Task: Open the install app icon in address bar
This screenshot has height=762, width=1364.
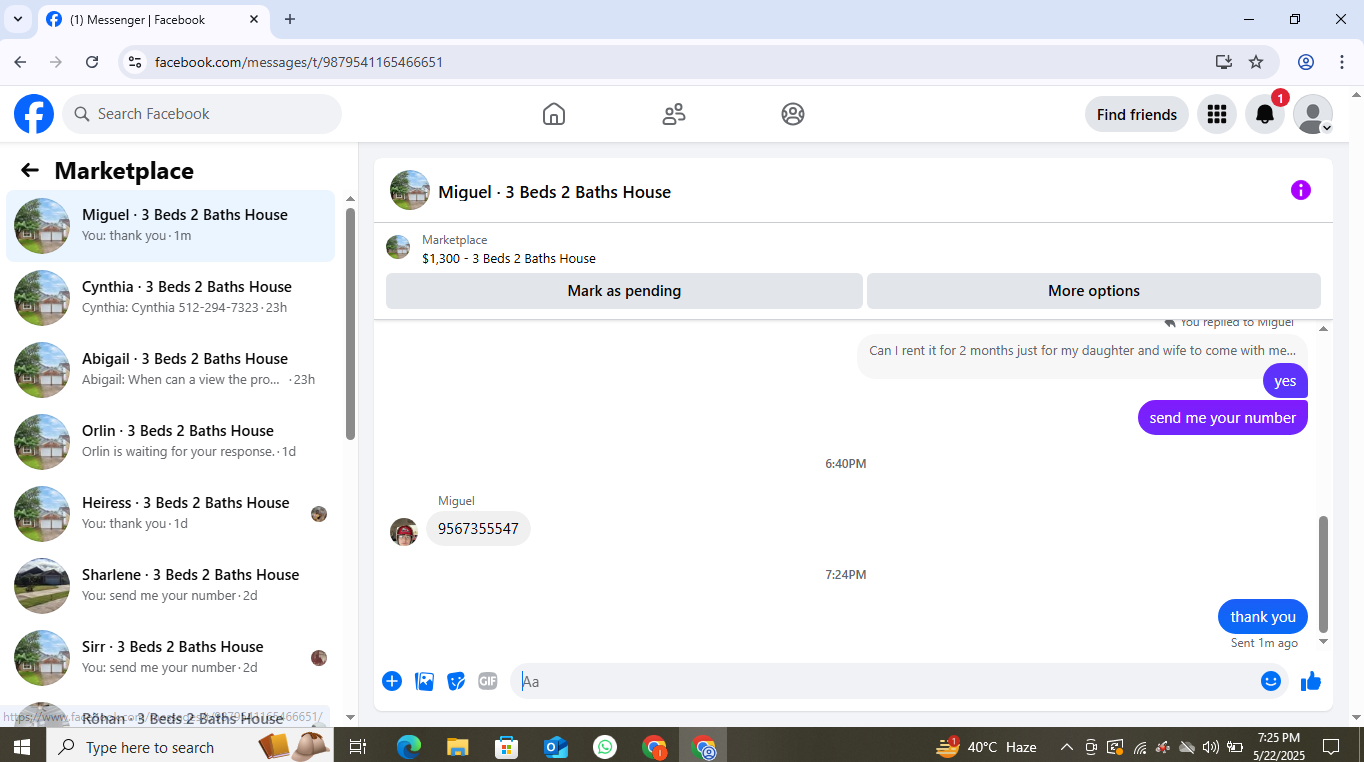Action: click(x=1224, y=62)
